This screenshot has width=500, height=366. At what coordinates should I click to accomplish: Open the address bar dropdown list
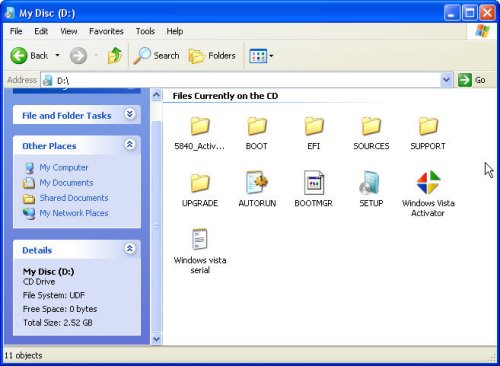point(446,80)
